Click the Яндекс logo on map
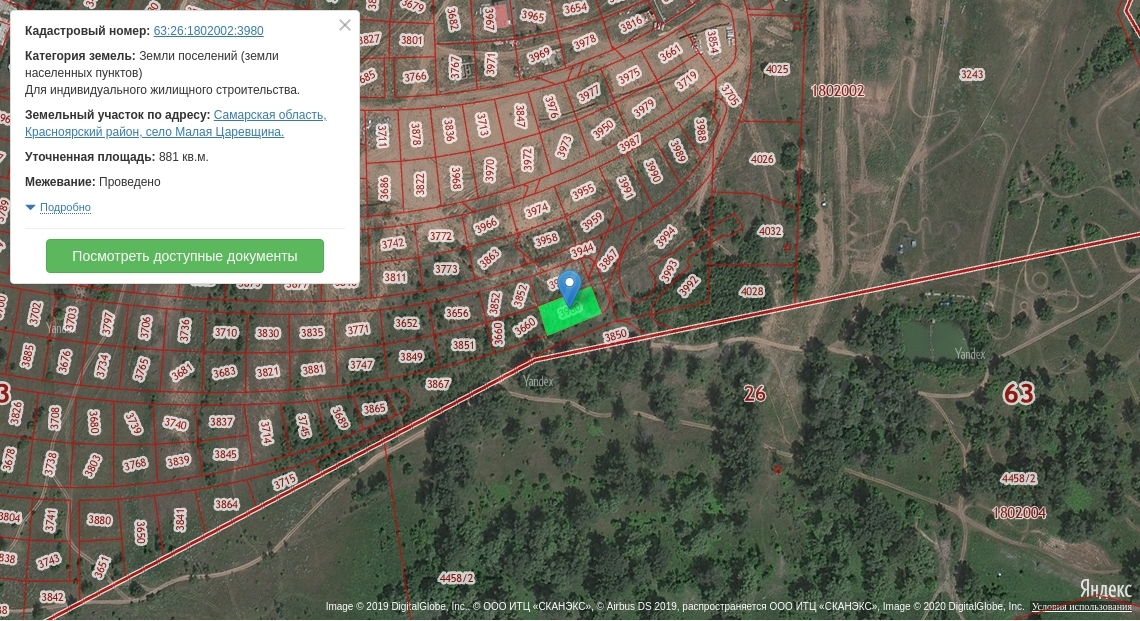The image size is (1140, 621). (x=1104, y=588)
